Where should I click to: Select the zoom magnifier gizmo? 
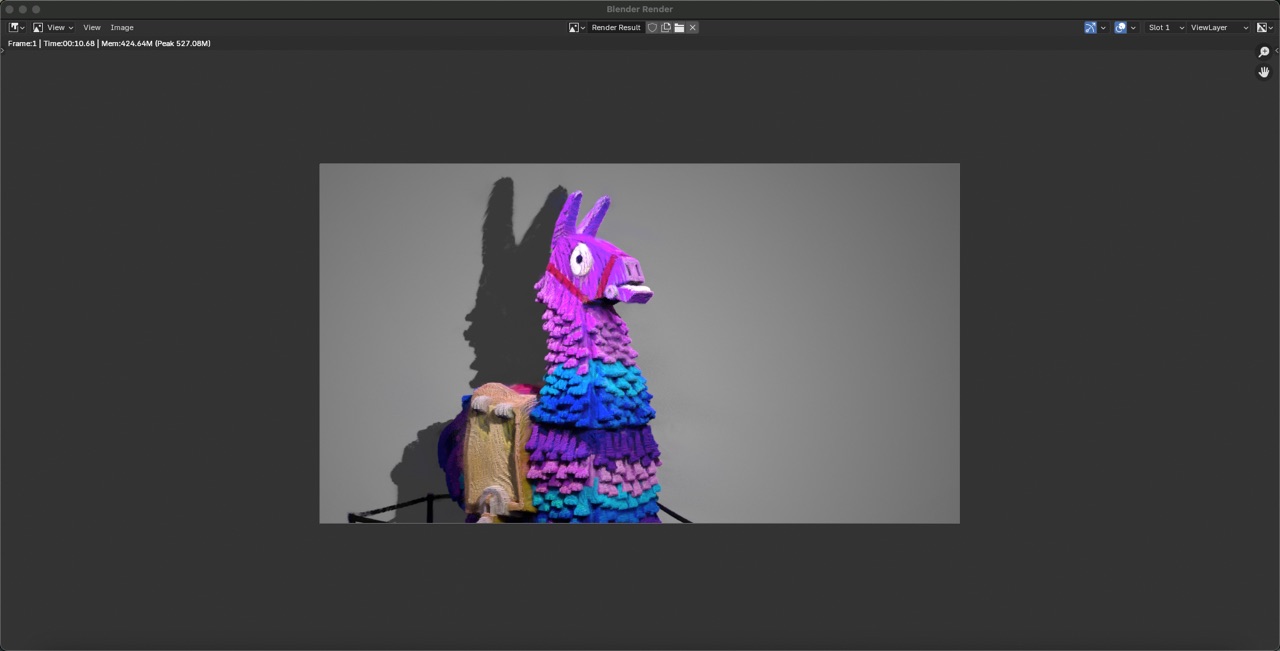tap(1263, 51)
